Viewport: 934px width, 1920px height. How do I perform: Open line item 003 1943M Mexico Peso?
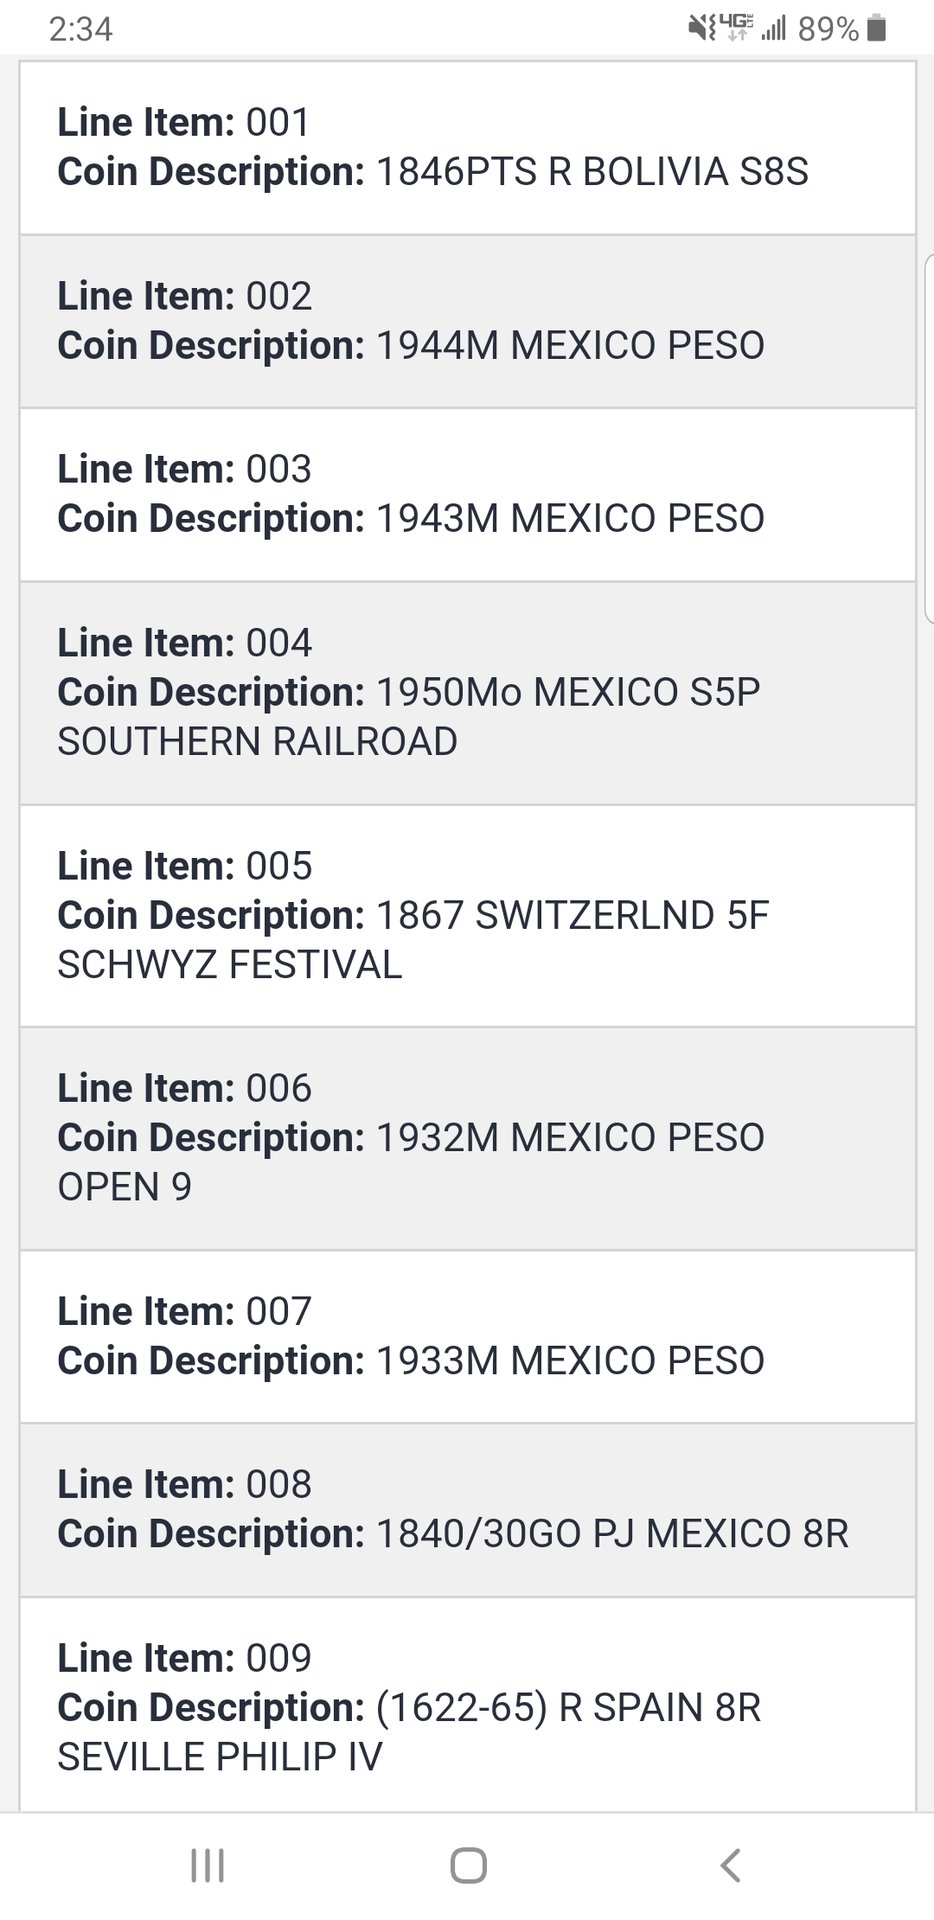467,494
